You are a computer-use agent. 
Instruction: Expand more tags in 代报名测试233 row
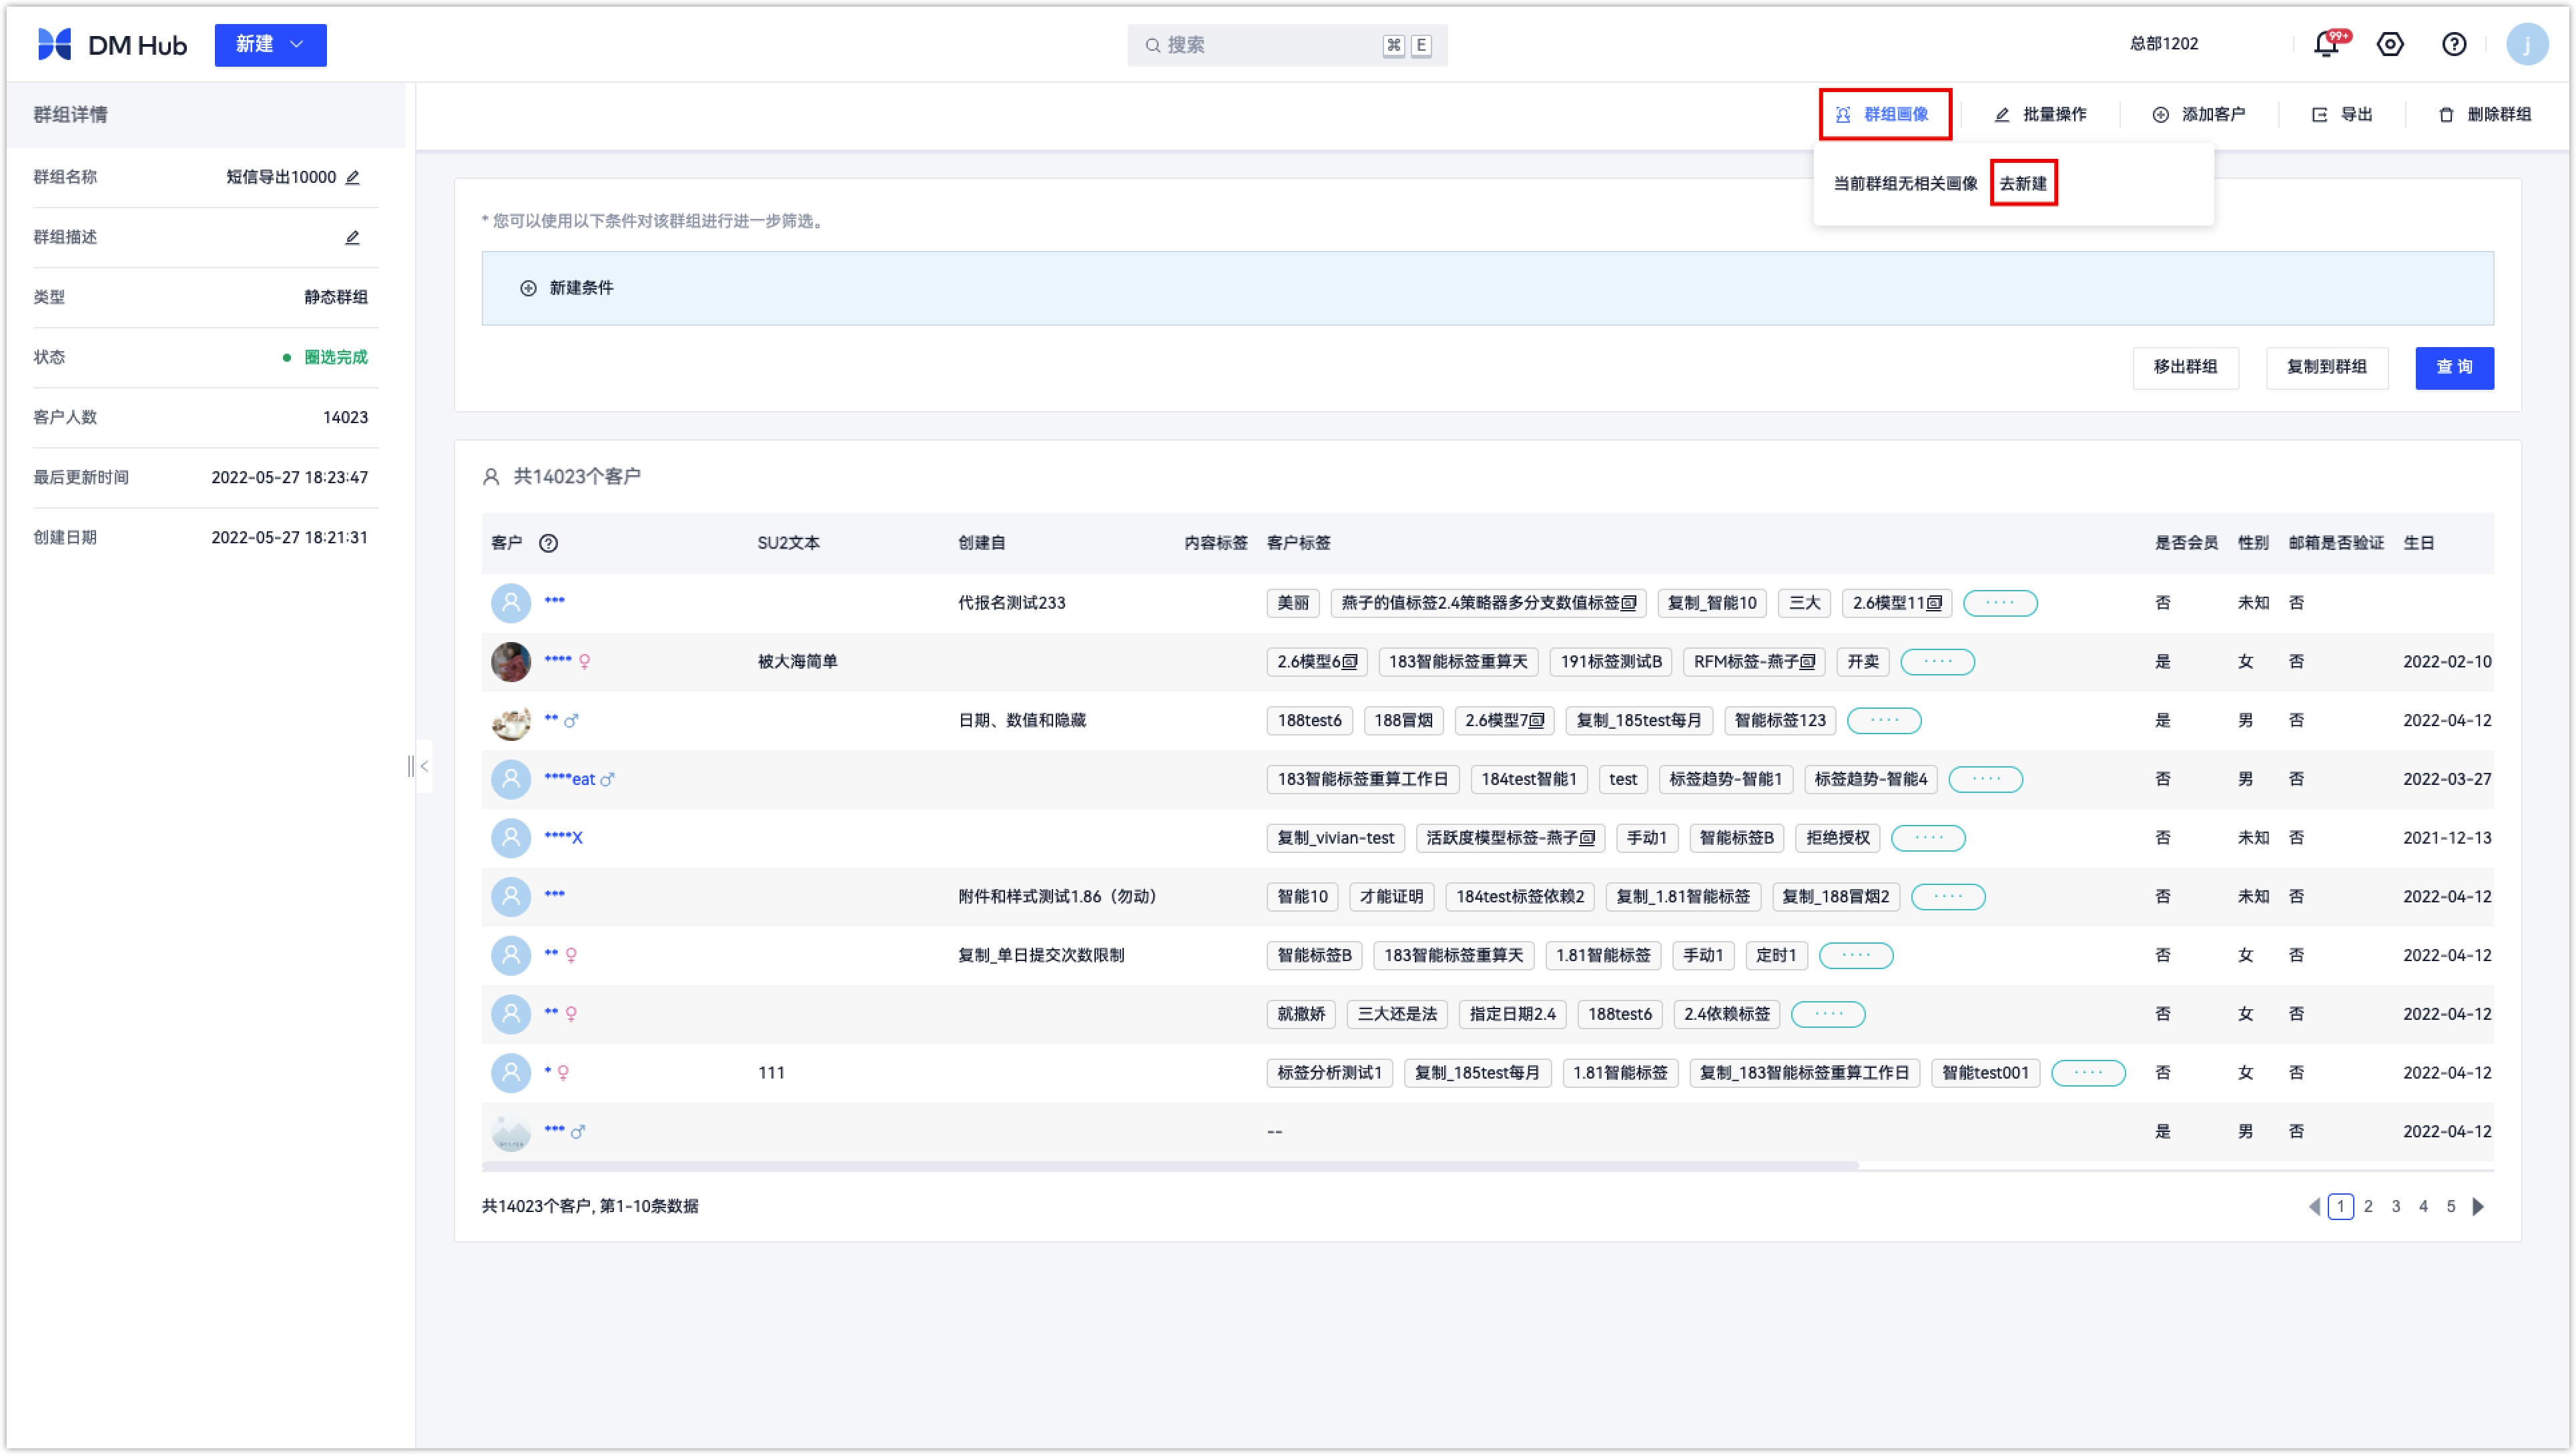tap(2000, 603)
